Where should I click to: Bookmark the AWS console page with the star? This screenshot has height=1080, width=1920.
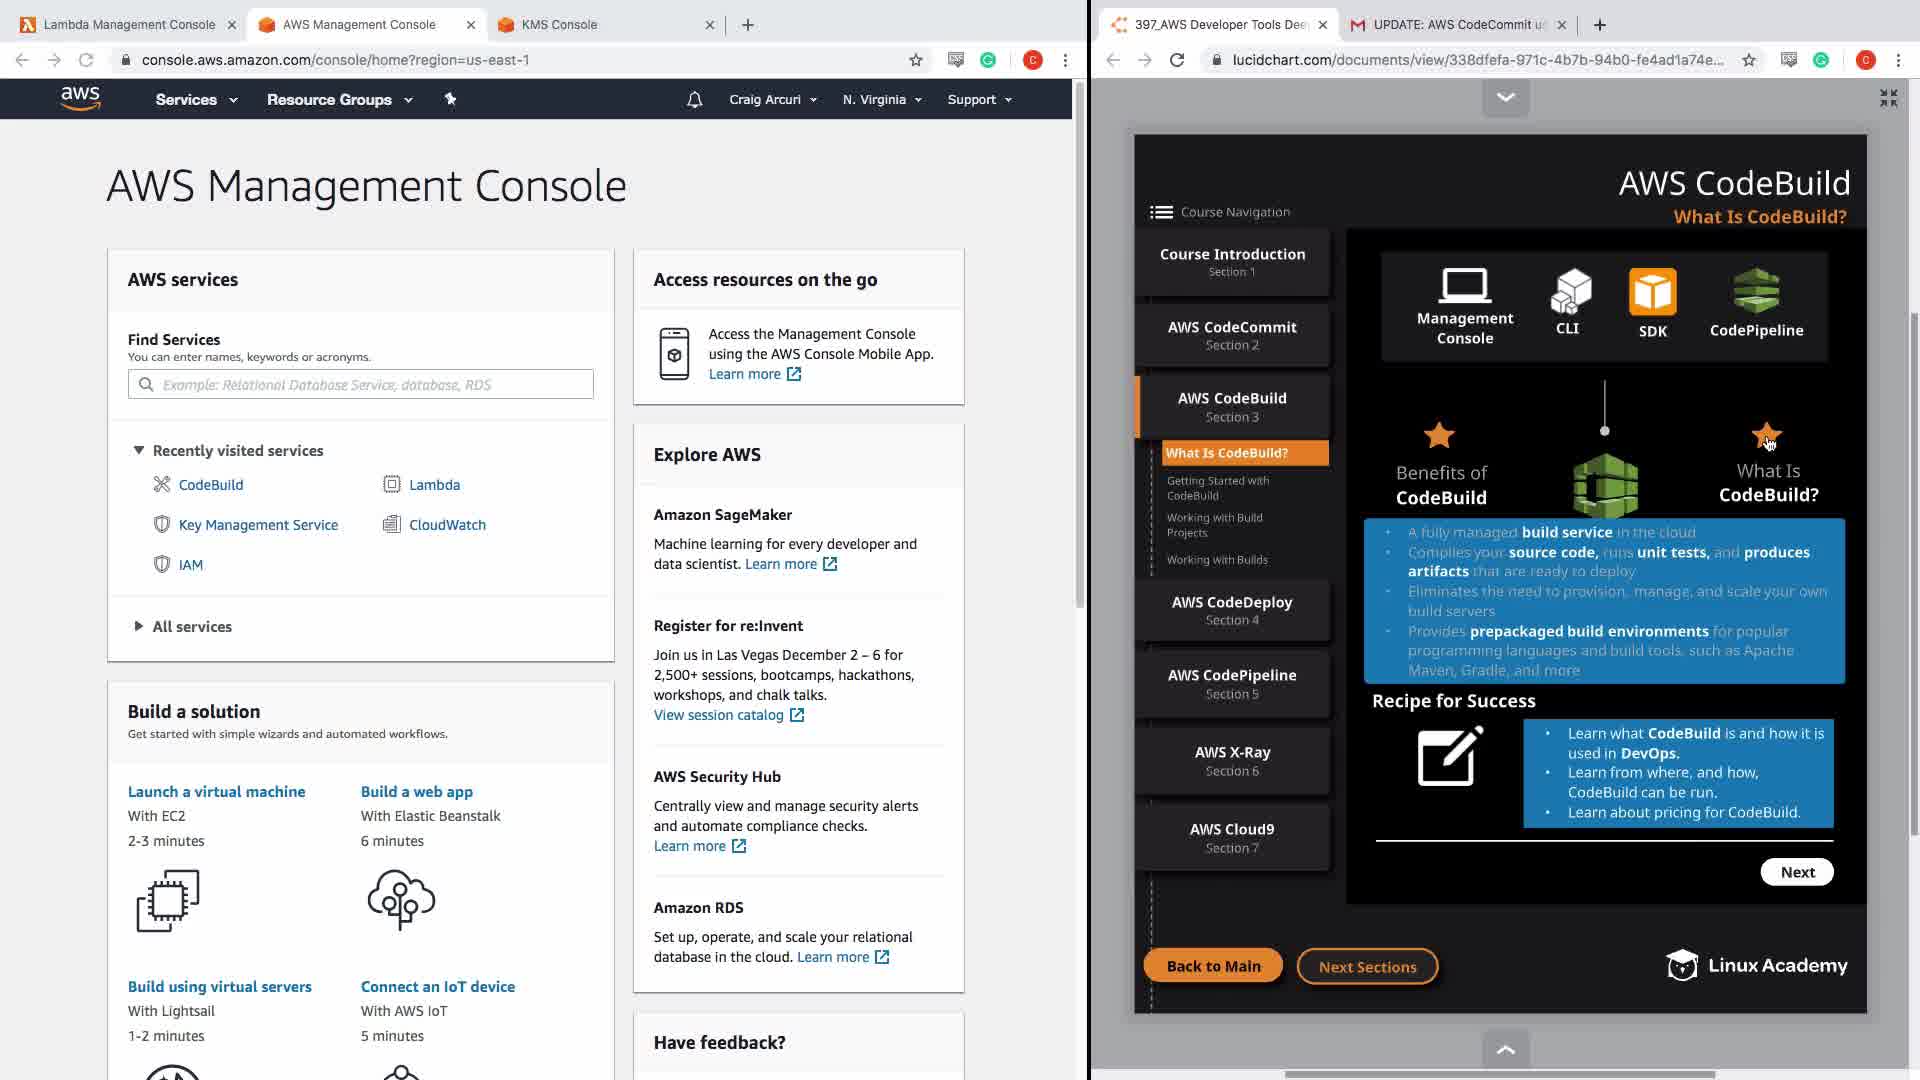pyautogui.click(x=915, y=60)
